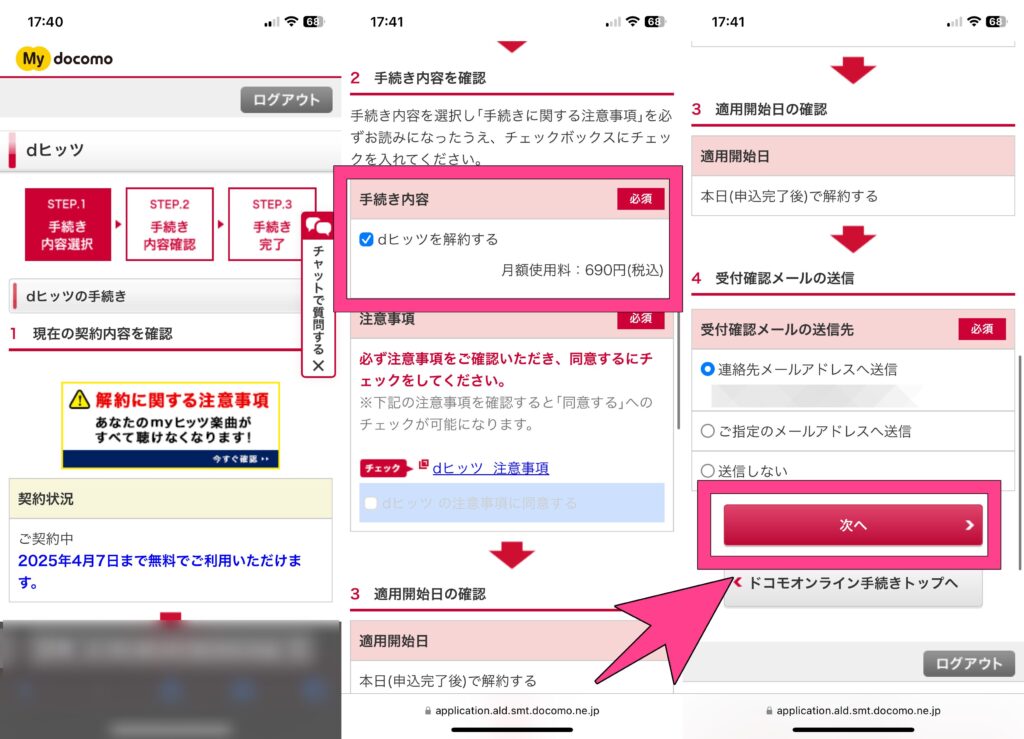Click the scrollbar in middle screen notes box
1024x739 pixels.
(x=679, y=370)
